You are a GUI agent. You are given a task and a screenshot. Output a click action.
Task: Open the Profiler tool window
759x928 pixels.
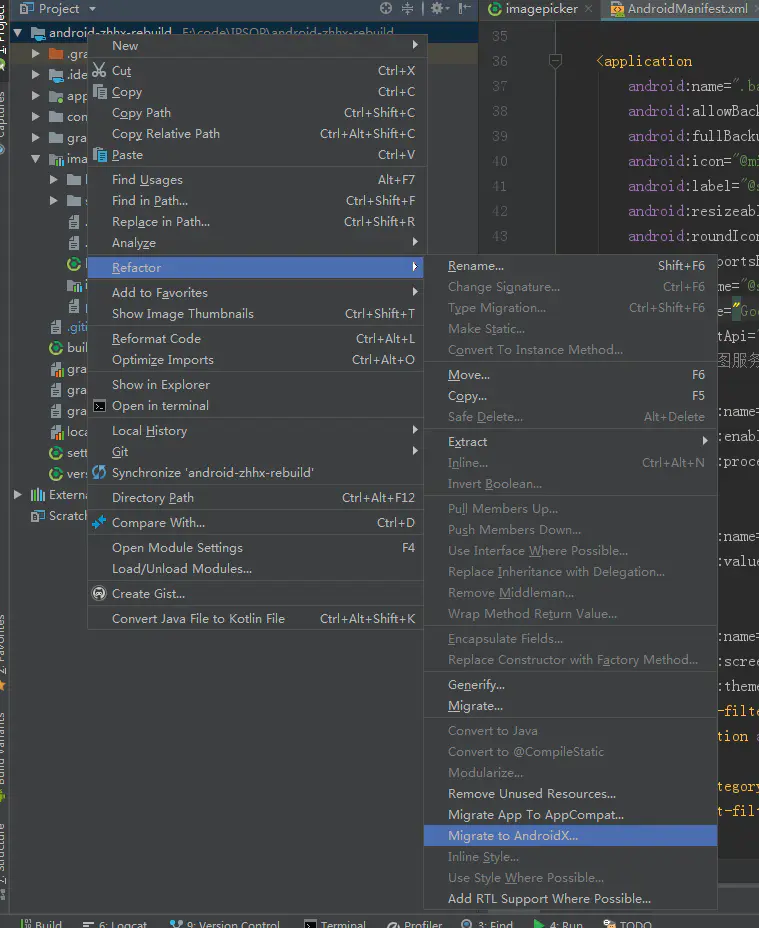pyautogui.click(x=415, y=923)
